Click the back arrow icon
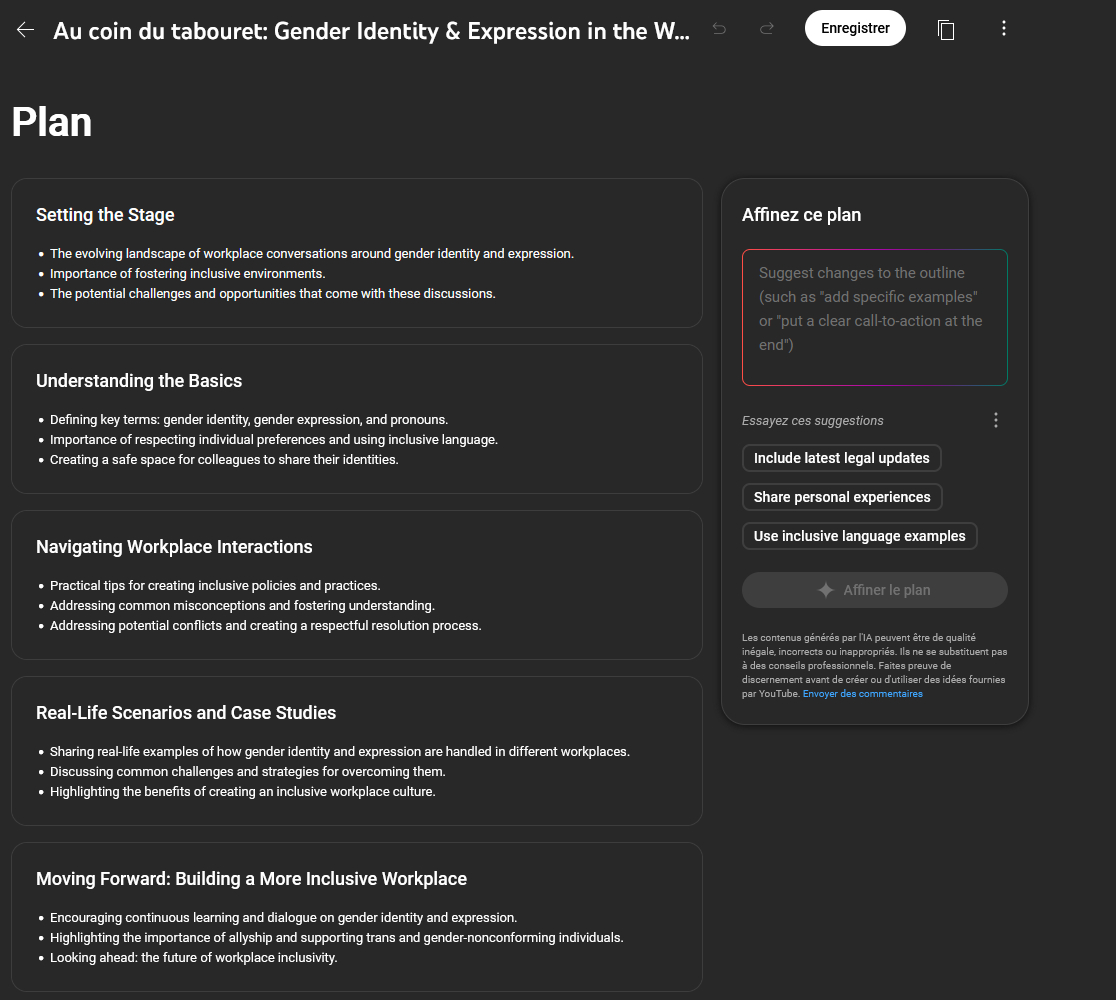The image size is (1116, 1000). (x=25, y=30)
